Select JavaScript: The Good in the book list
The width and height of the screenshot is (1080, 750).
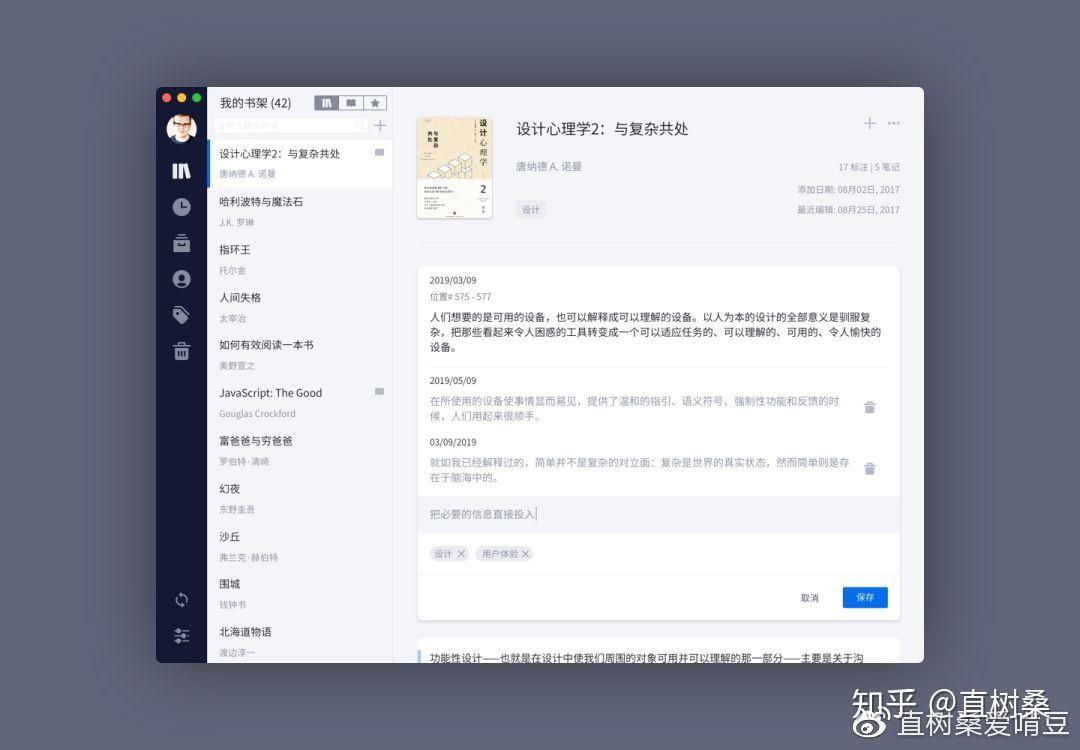(x=300, y=402)
